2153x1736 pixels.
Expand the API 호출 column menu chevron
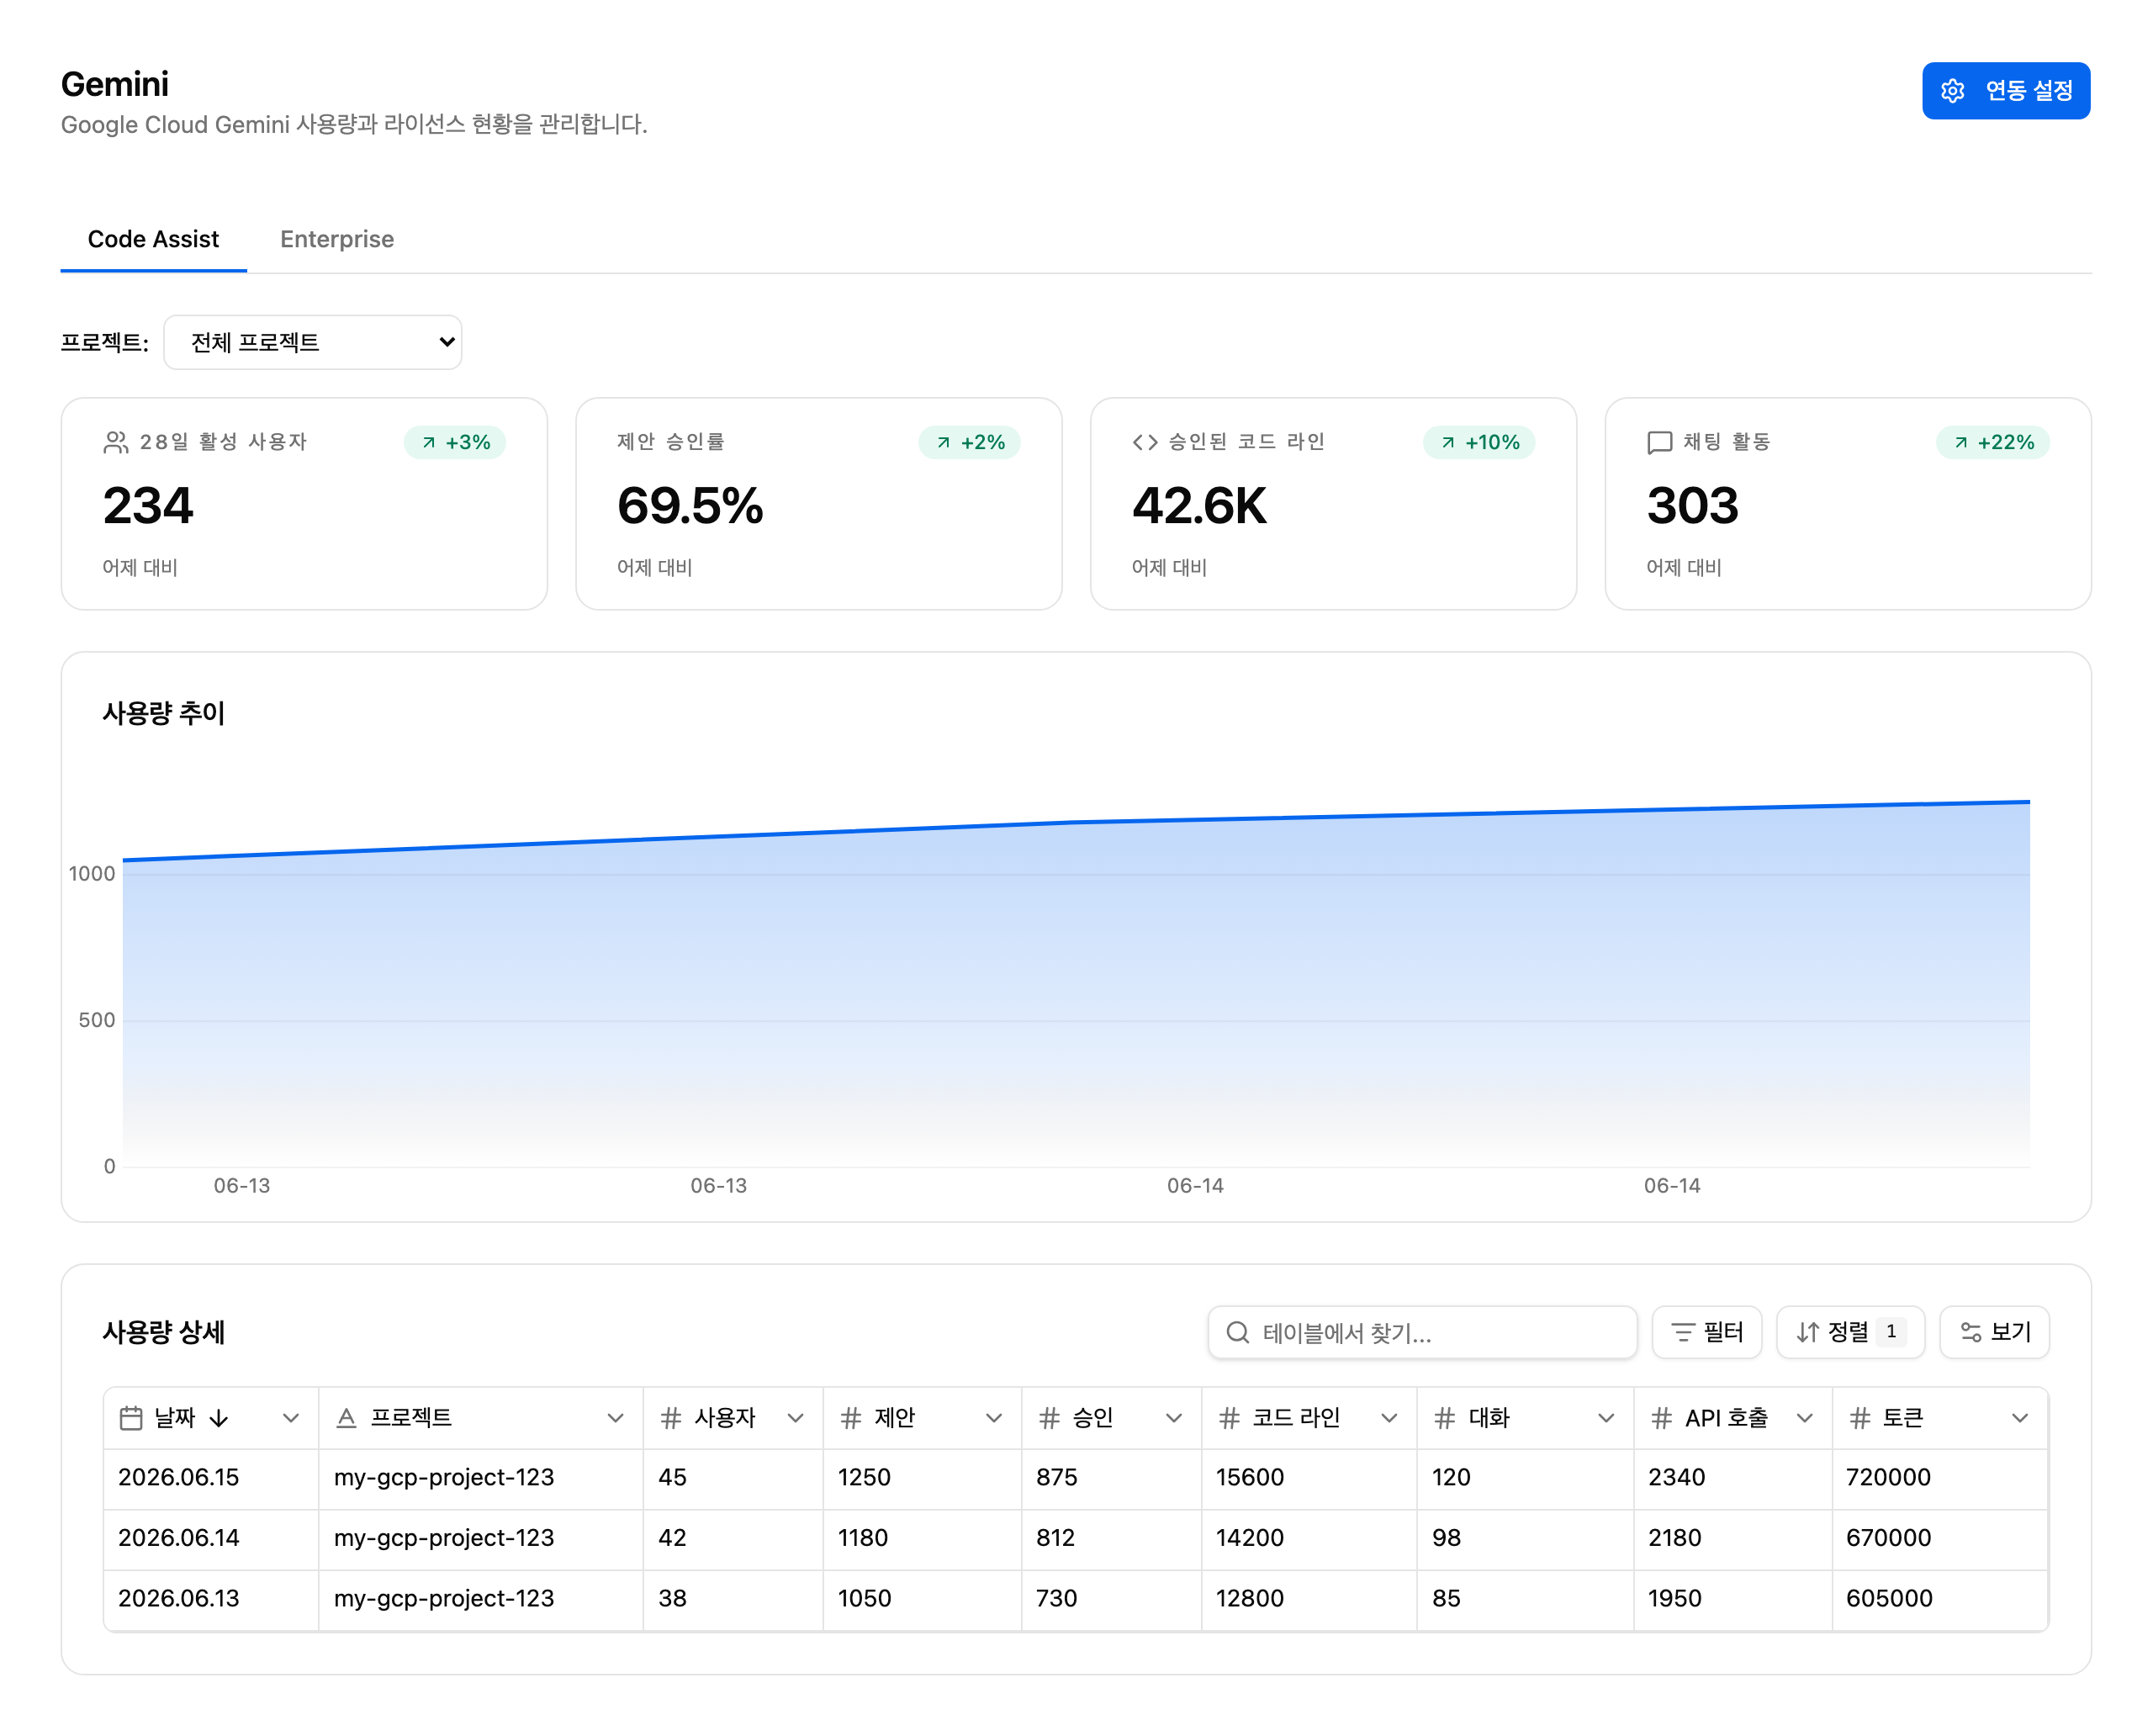pos(1804,1418)
